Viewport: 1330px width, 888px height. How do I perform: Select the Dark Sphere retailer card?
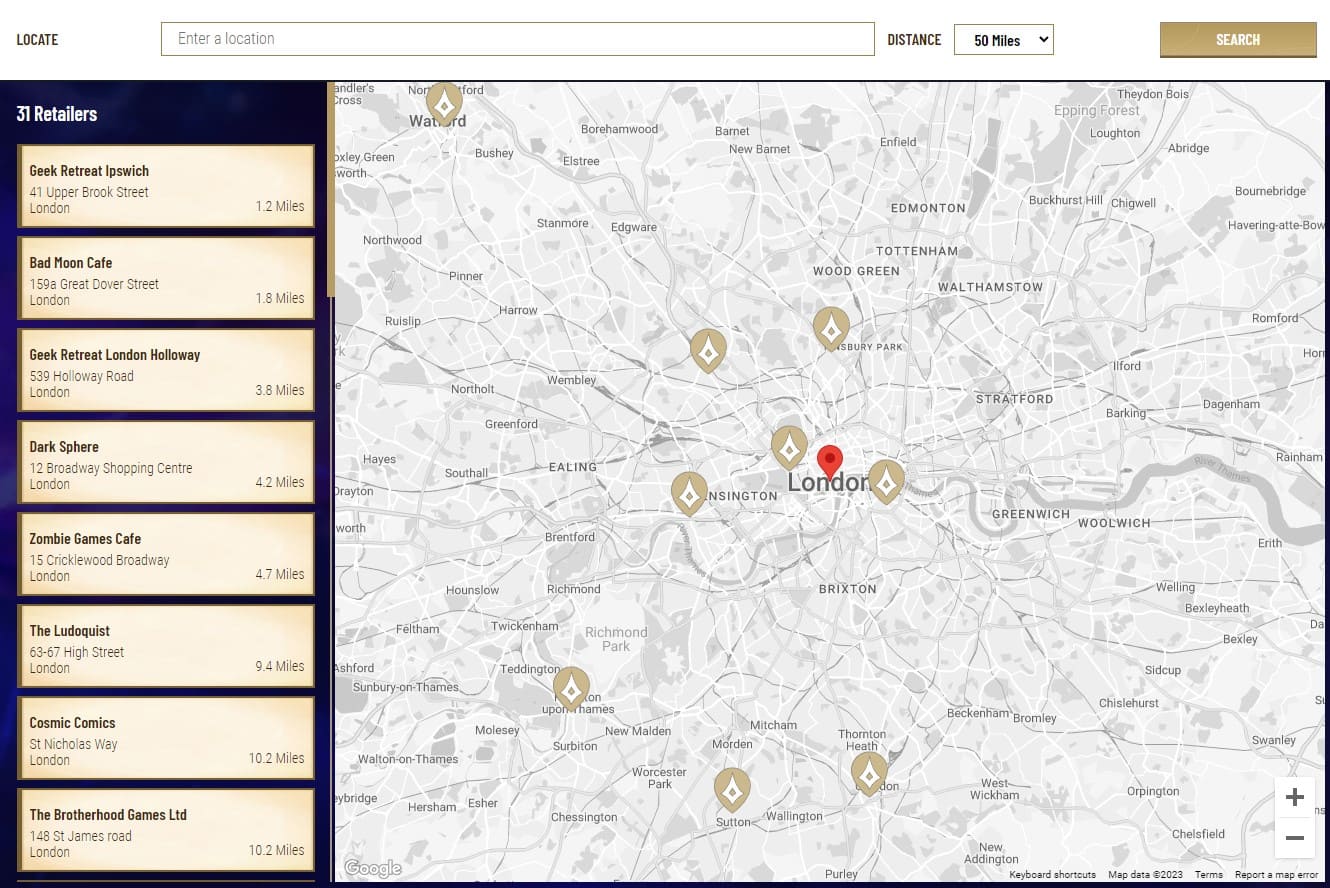click(166, 462)
